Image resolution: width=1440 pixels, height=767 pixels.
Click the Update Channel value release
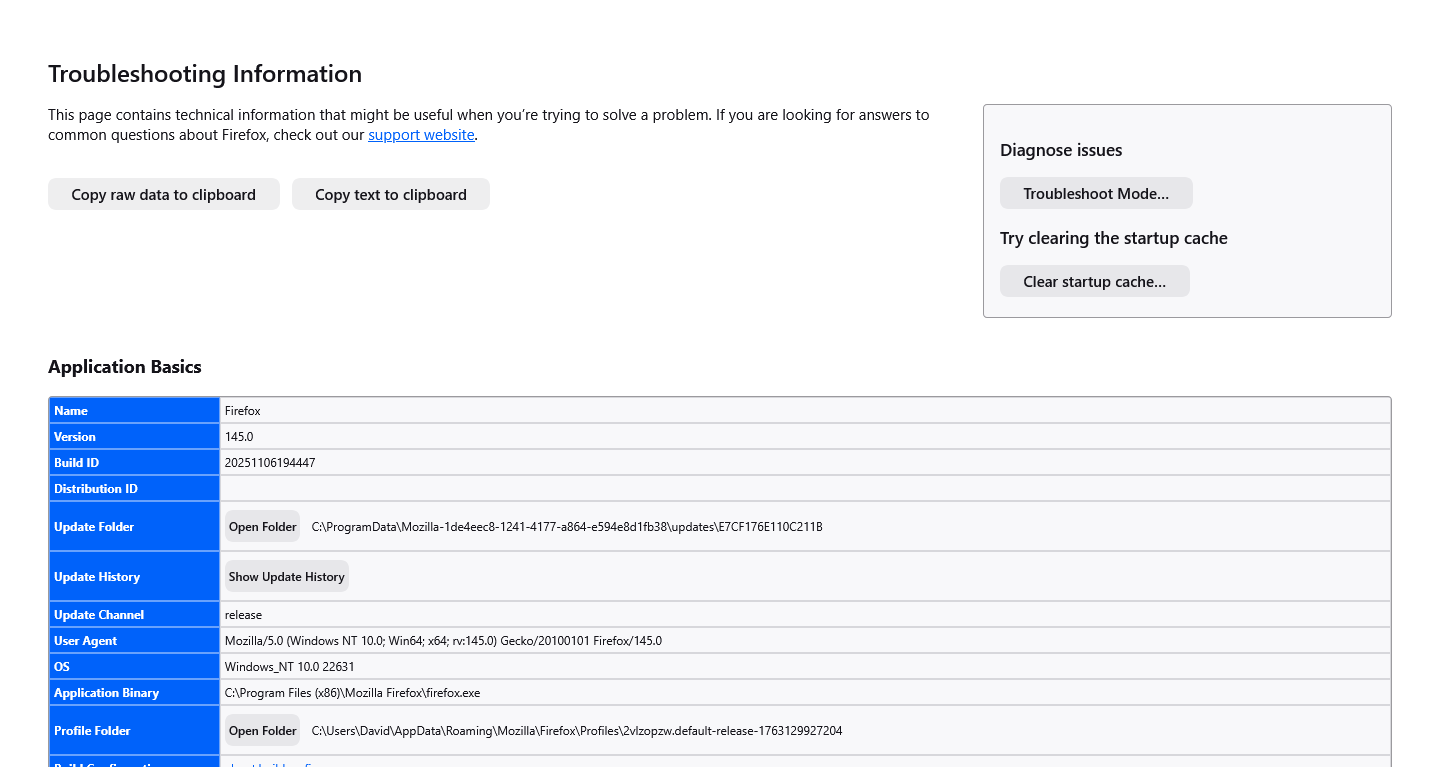click(x=243, y=615)
